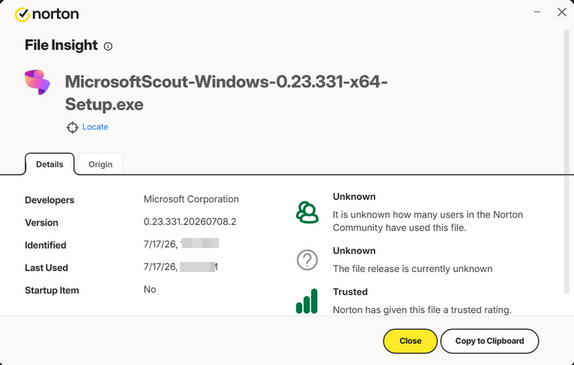Switch to the Details tab
The image size is (574, 365).
point(50,164)
